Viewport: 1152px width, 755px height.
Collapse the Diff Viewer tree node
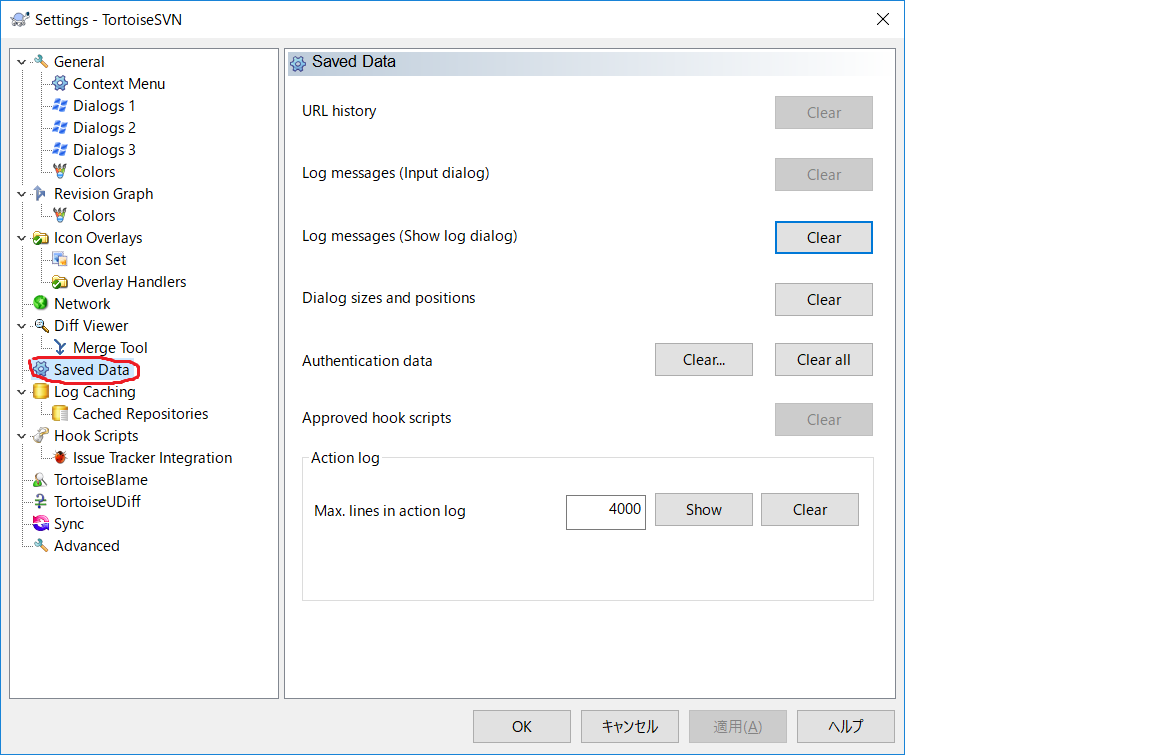21,326
